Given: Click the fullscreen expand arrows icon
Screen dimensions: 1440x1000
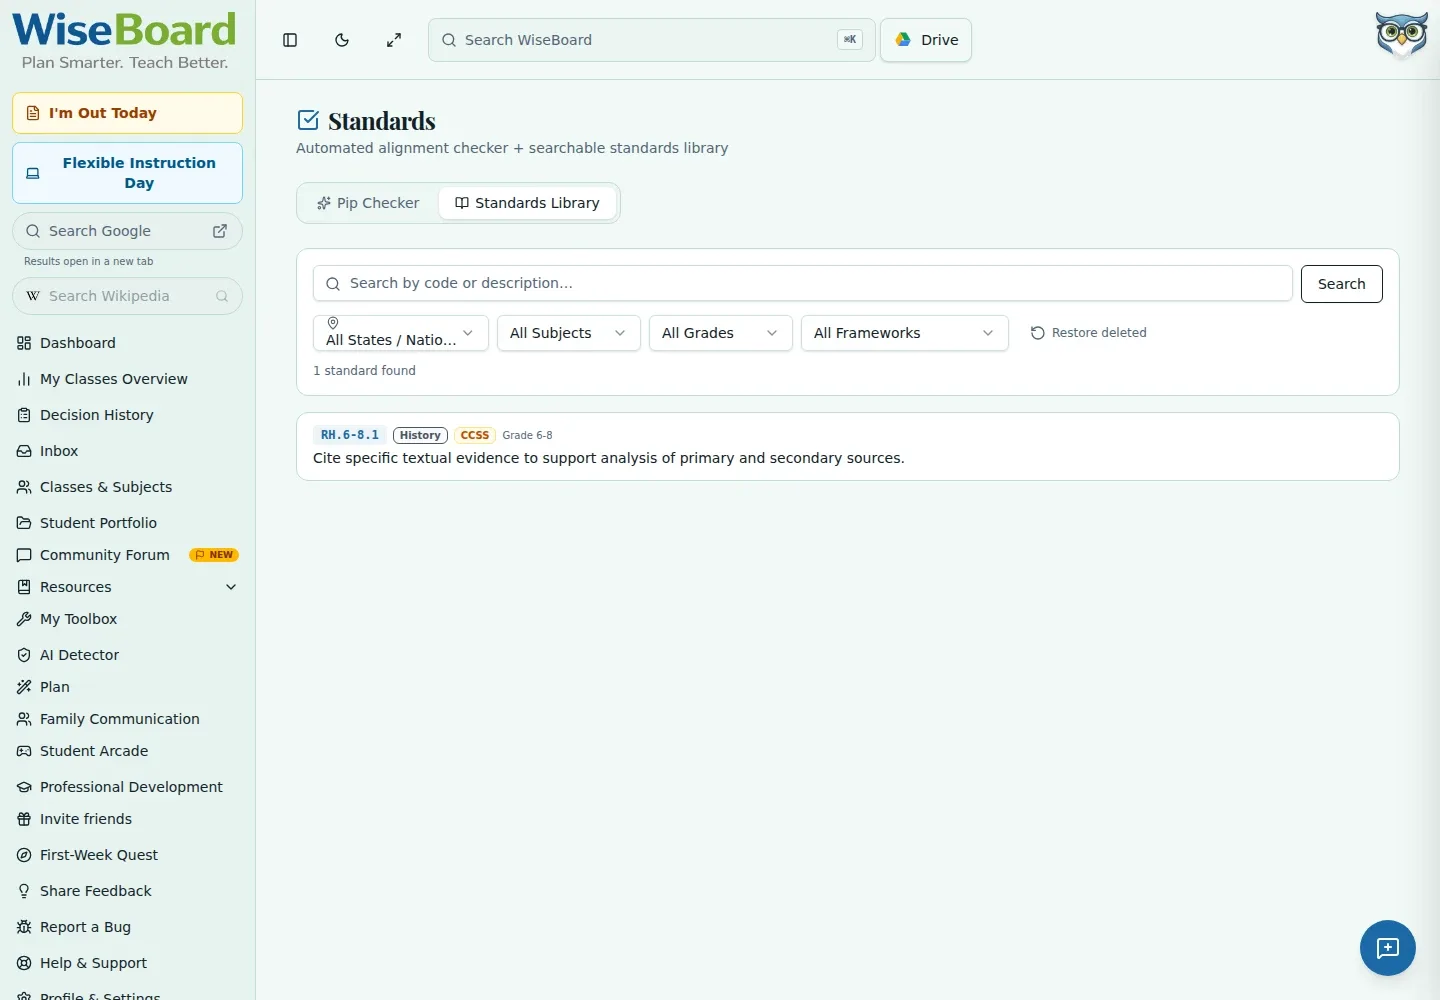Looking at the screenshot, I should pos(394,40).
